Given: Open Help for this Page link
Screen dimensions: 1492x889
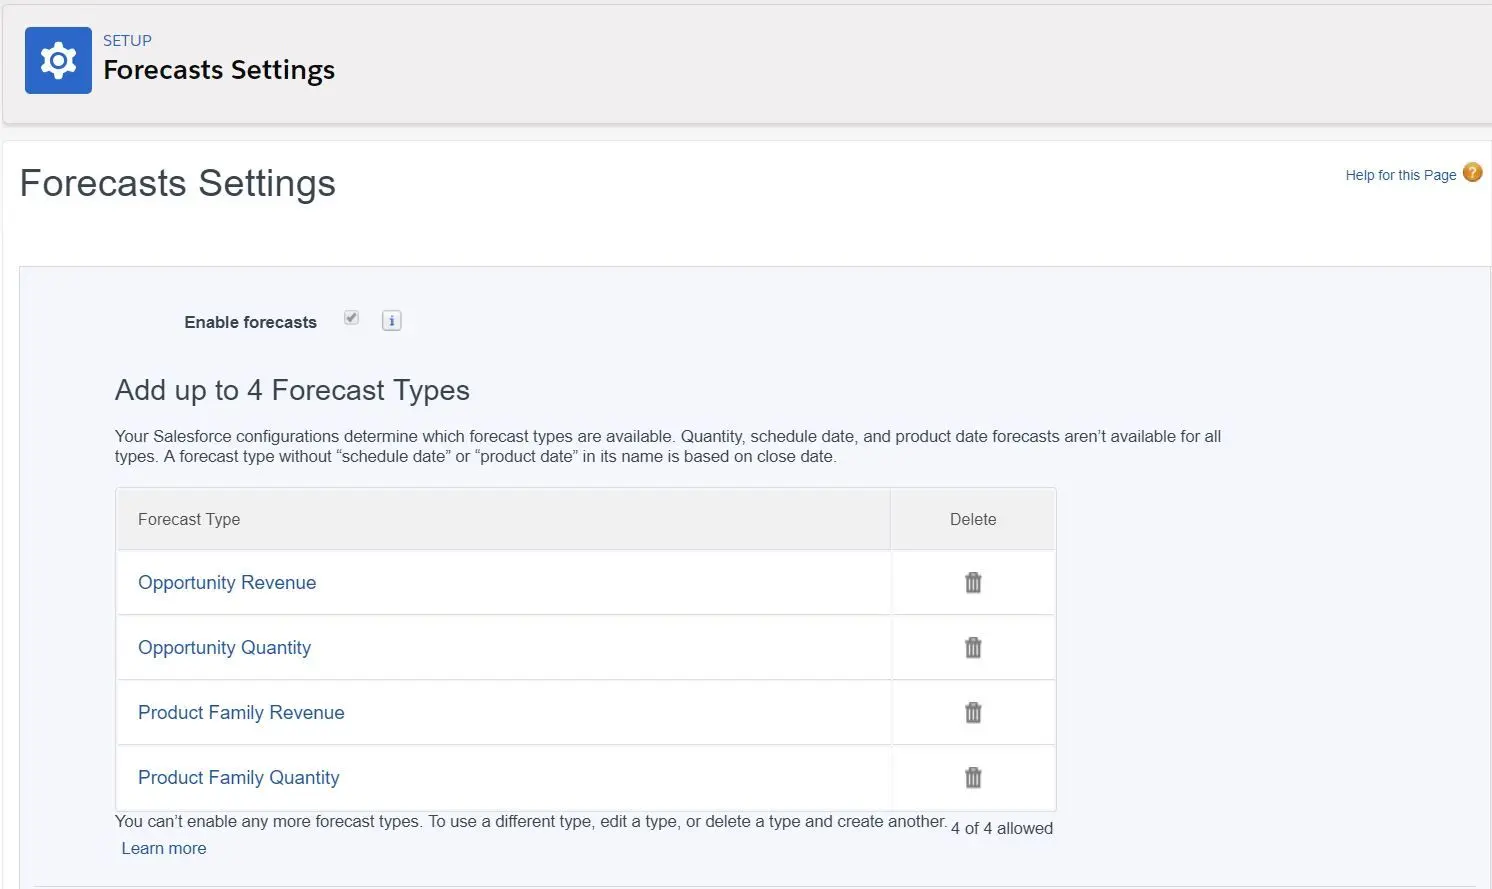Looking at the screenshot, I should pyautogui.click(x=1400, y=175).
